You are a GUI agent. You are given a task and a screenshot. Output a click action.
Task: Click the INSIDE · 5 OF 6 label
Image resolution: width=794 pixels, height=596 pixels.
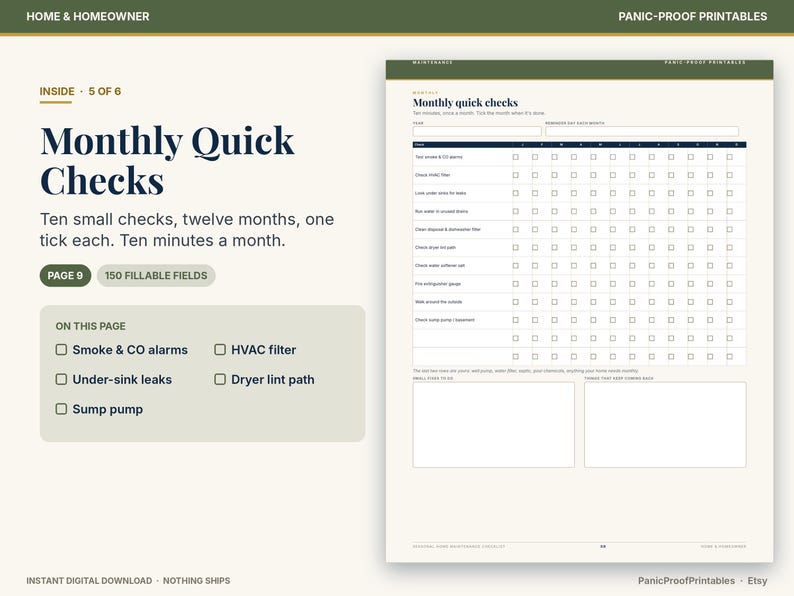pos(80,92)
